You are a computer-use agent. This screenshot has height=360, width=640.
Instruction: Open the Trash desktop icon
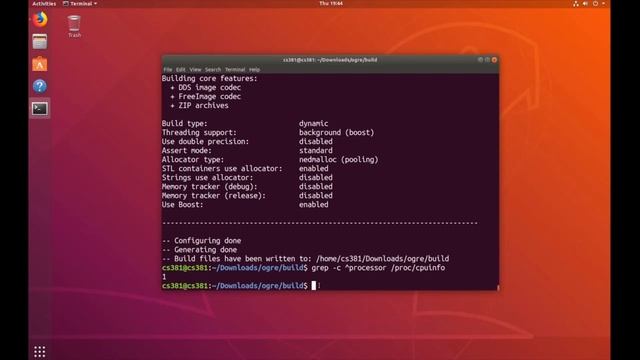pyautogui.click(x=74, y=27)
